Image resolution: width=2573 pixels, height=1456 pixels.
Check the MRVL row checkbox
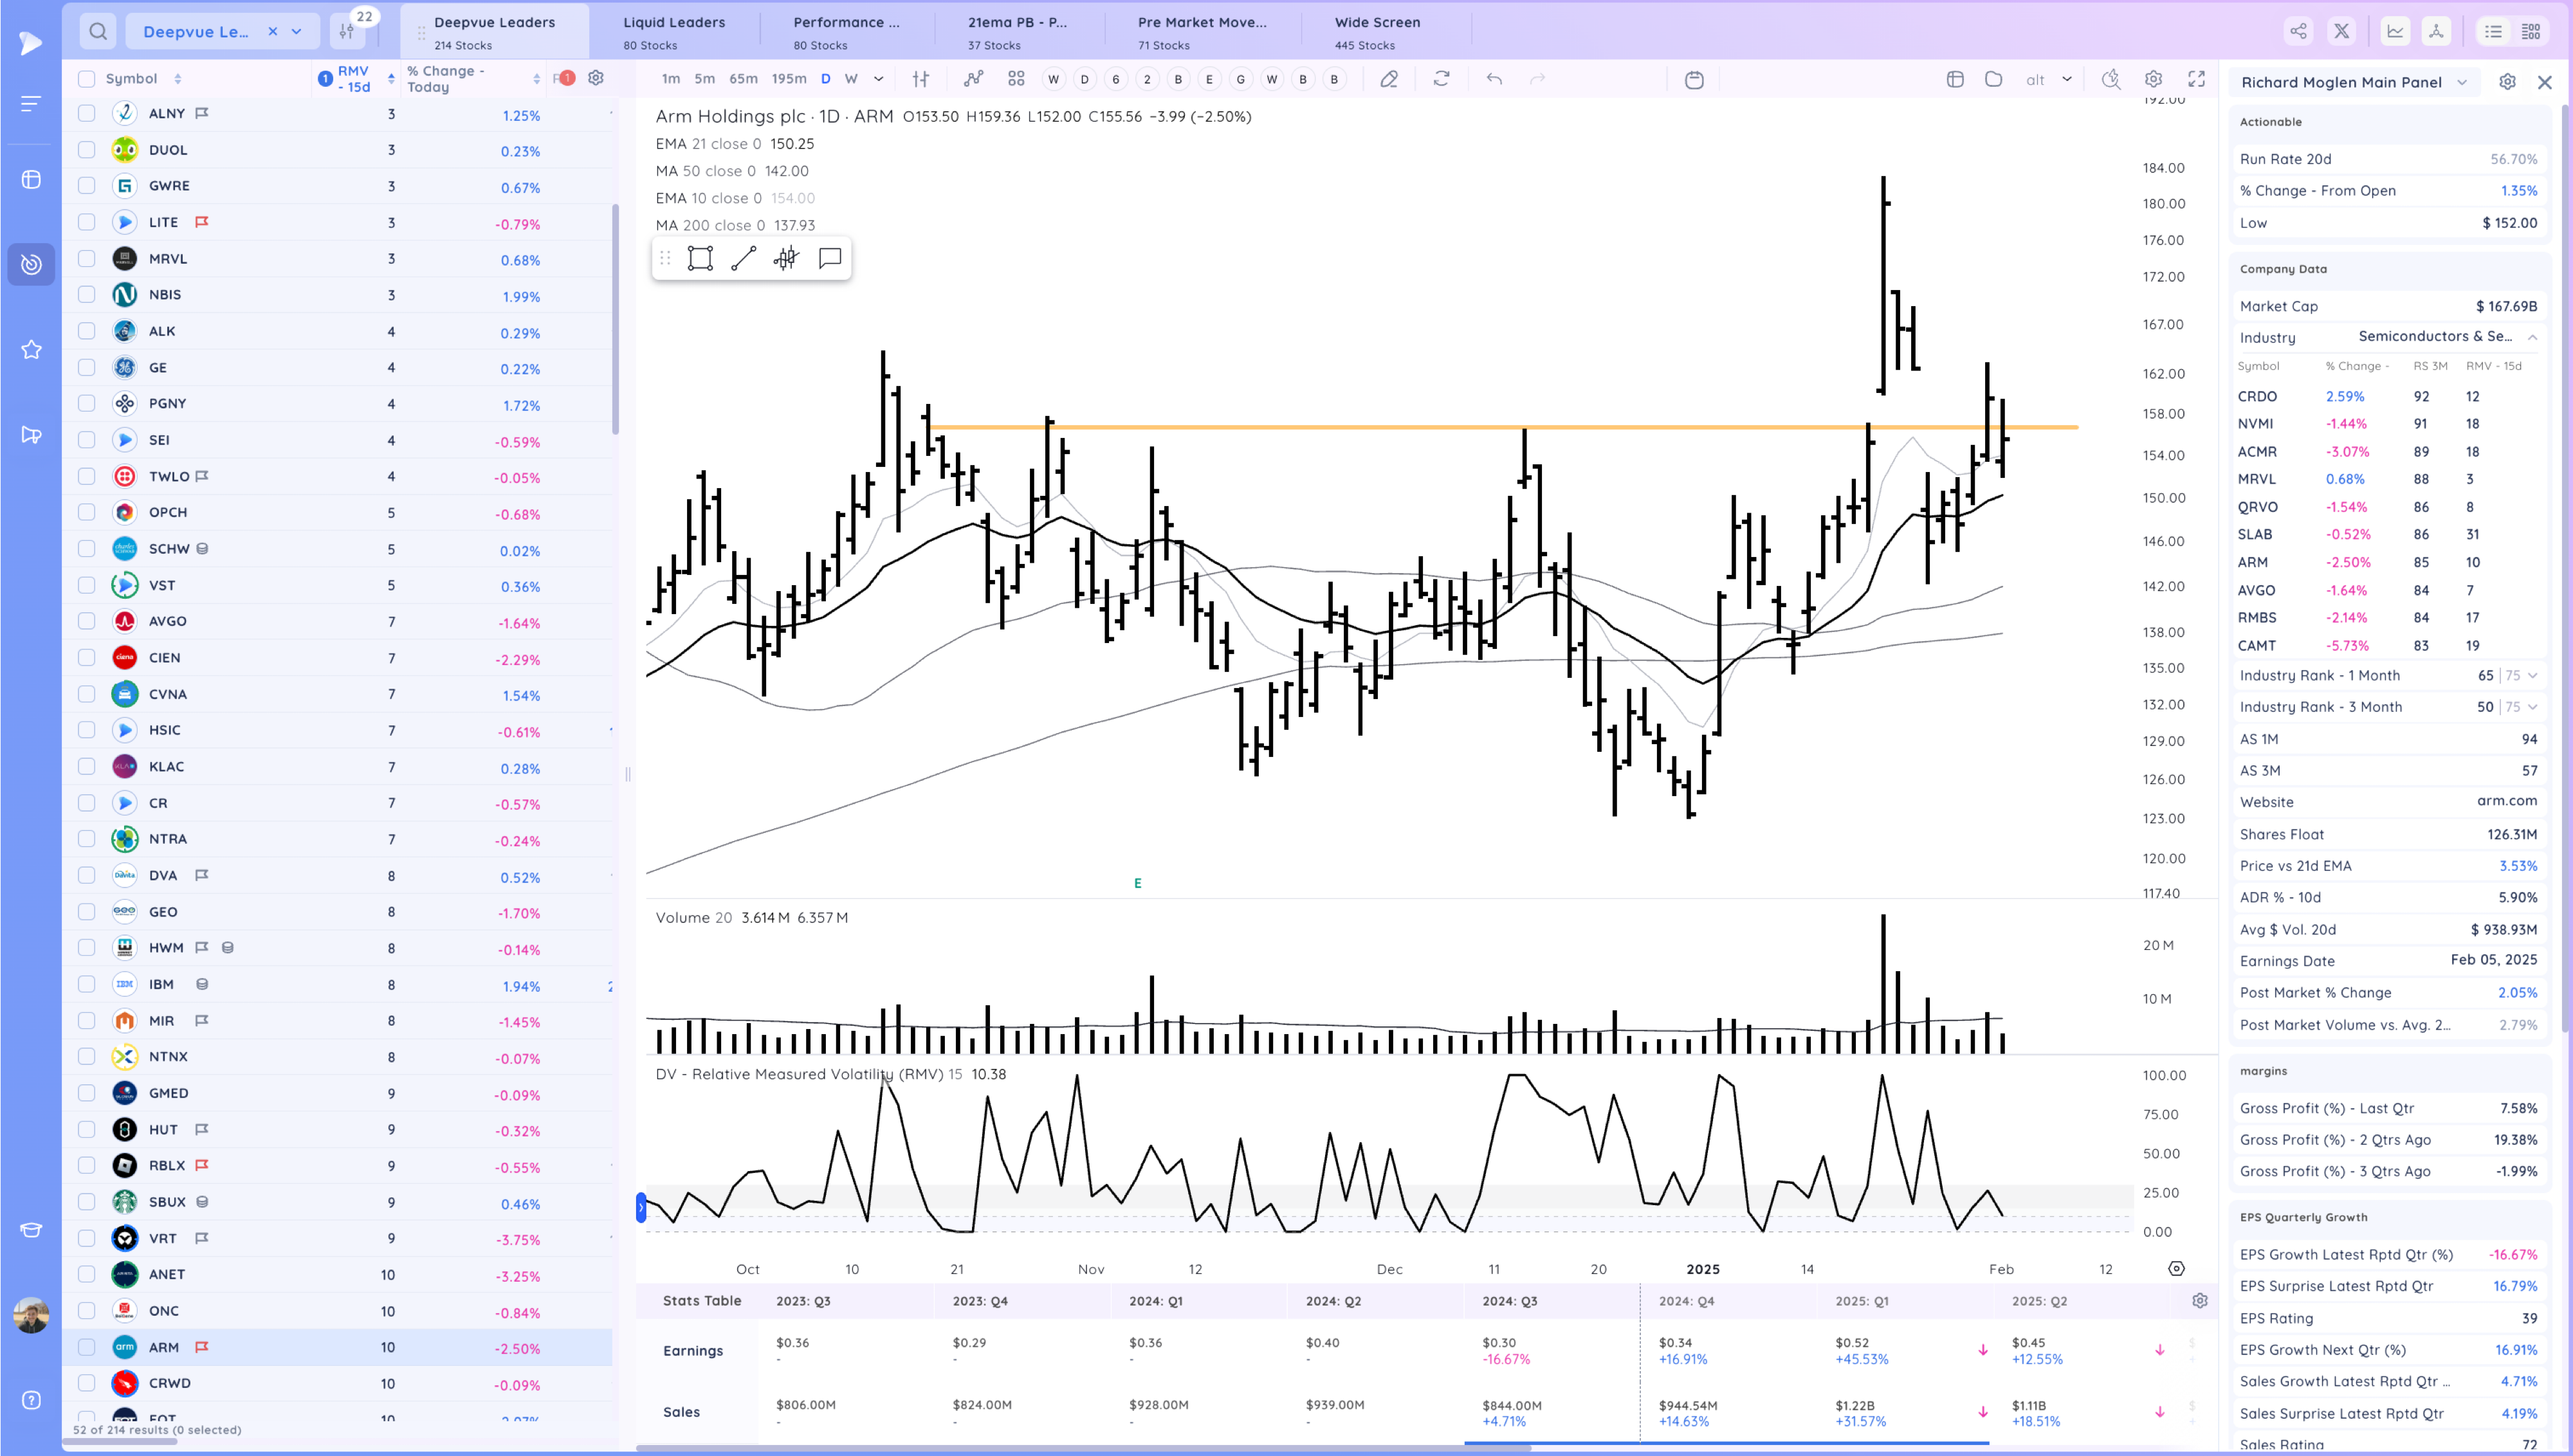[87, 259]
